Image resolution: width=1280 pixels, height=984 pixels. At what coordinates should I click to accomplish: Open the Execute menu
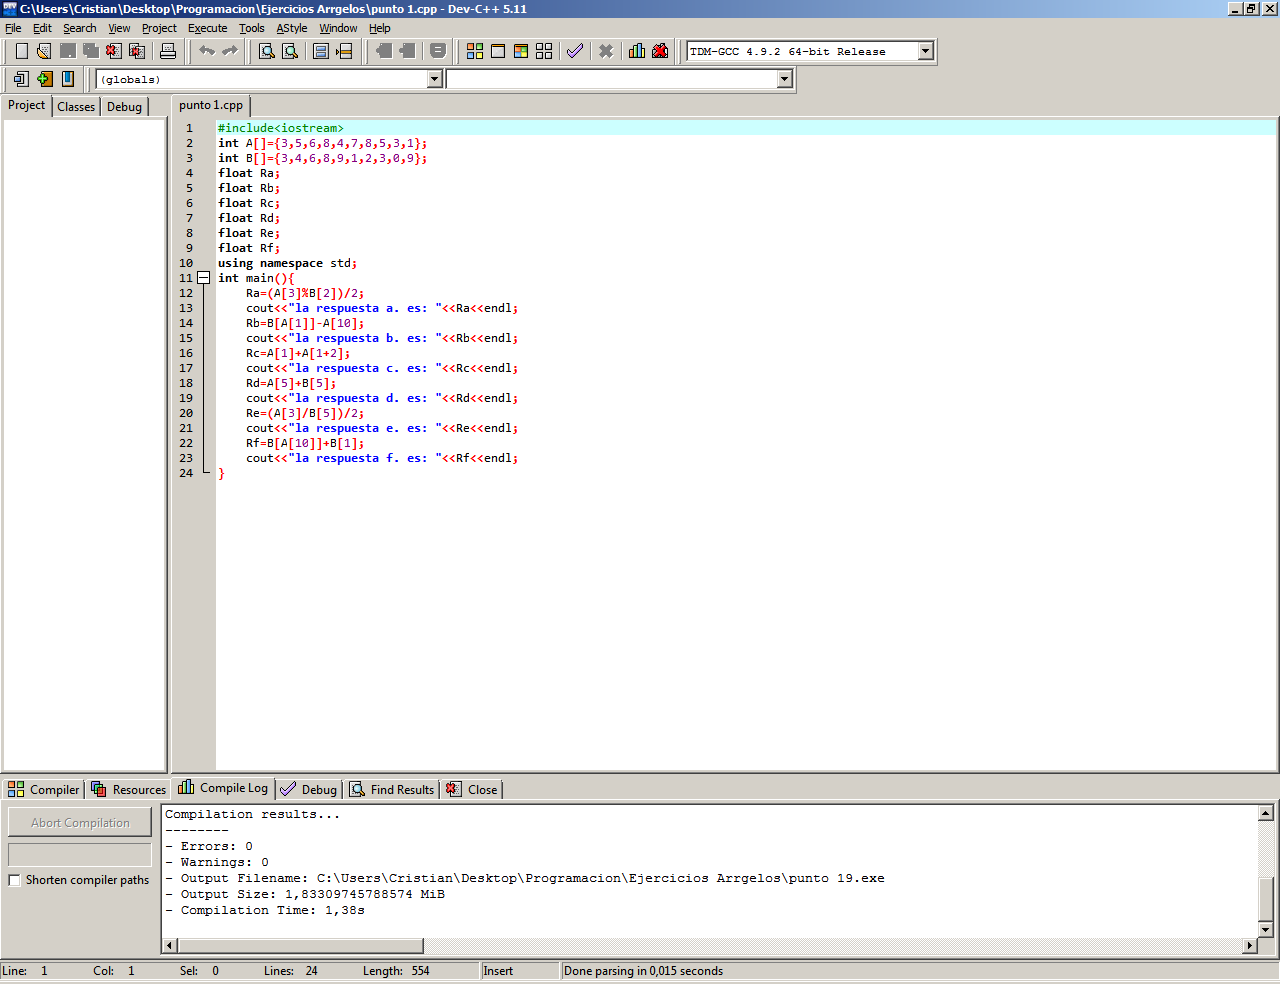click(207, 28)
